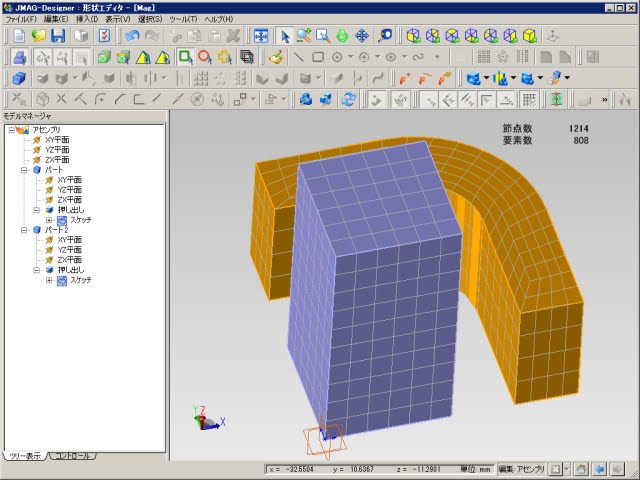Select the arrow pointer selection tool
The image size is (640, 480).
(x=284, y=35)
